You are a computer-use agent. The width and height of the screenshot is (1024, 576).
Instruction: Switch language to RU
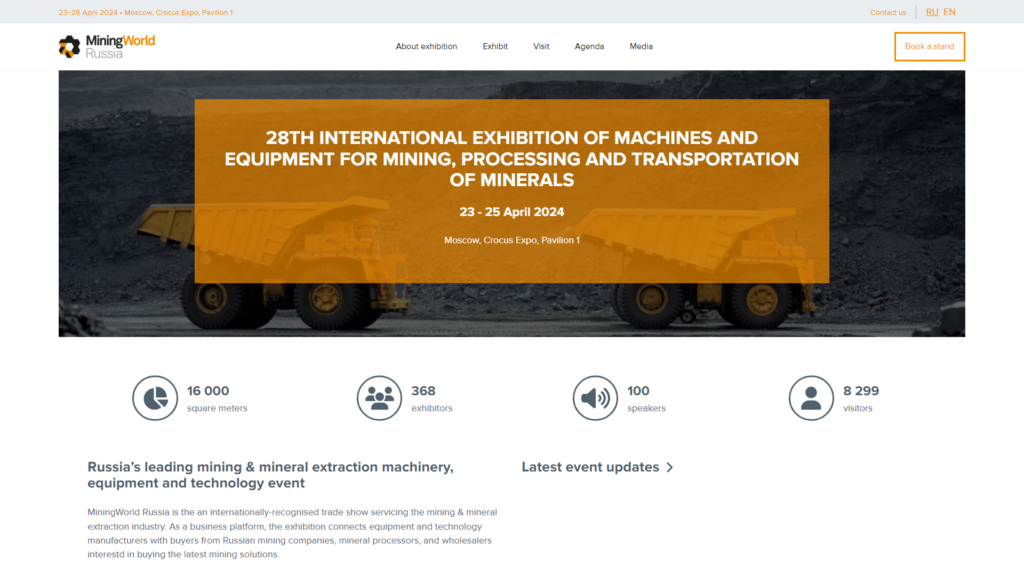click(x=932, y=12)
